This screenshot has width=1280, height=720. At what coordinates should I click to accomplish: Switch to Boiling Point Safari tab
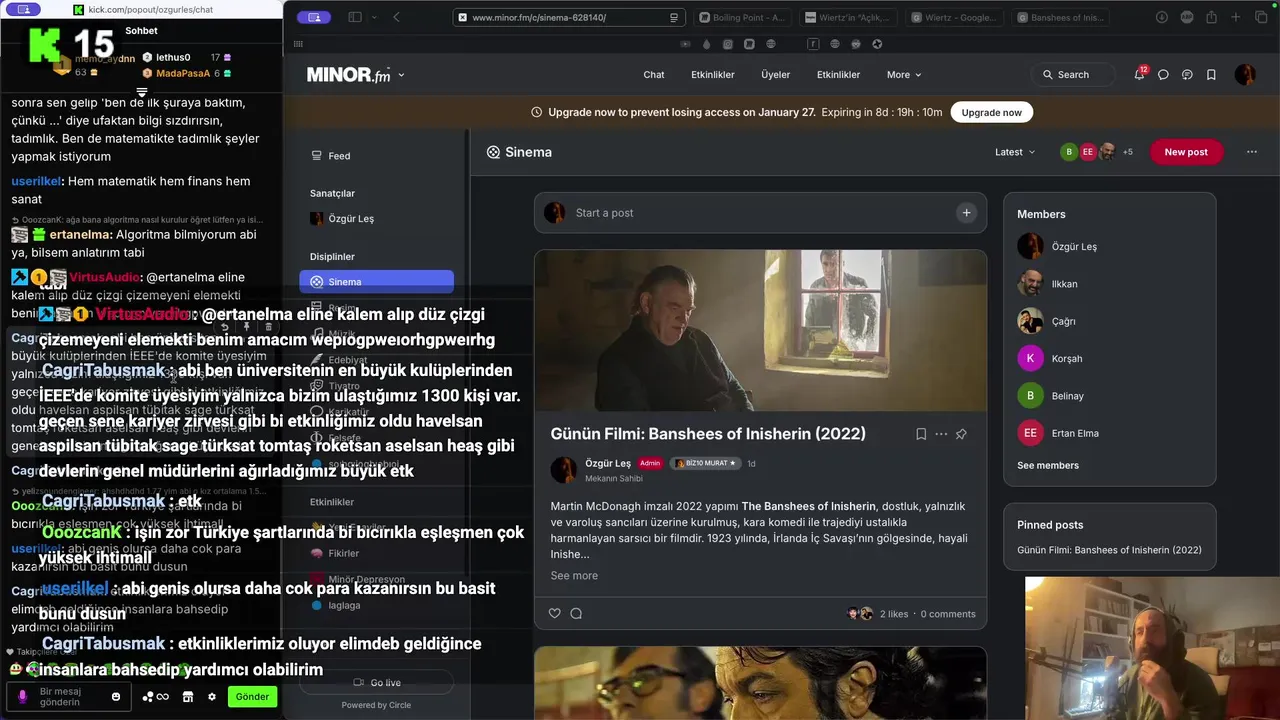pyautogui.click(x=741, y=17)
